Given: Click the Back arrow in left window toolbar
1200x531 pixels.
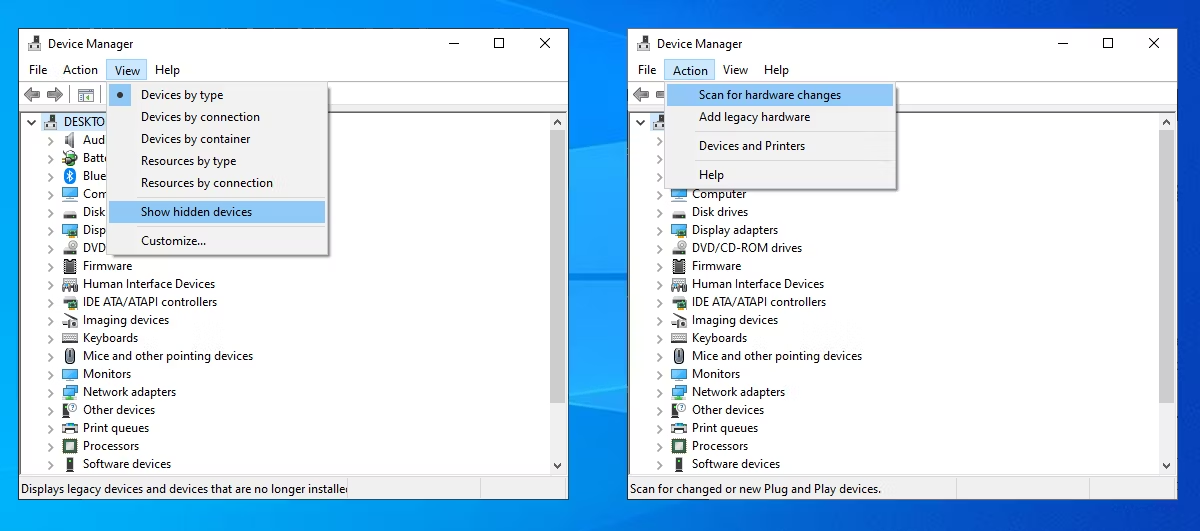Looking at the screenshot, I should 32,95.
